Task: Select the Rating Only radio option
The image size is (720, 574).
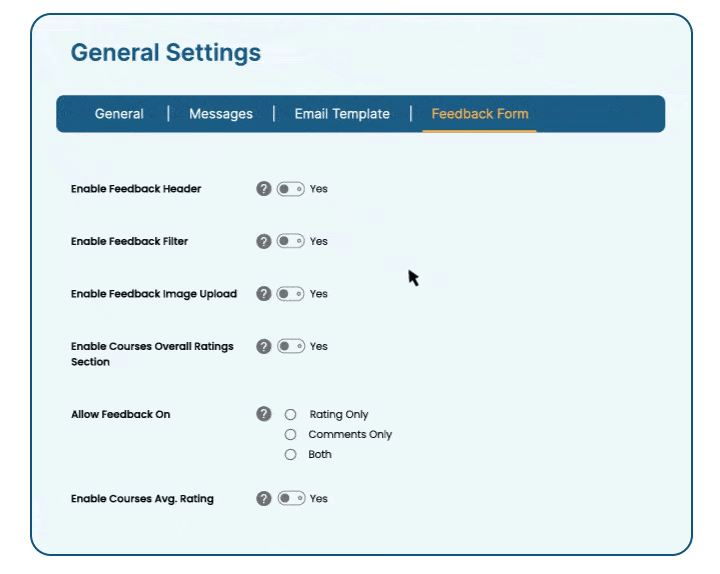Action: (x=290, y=415)
